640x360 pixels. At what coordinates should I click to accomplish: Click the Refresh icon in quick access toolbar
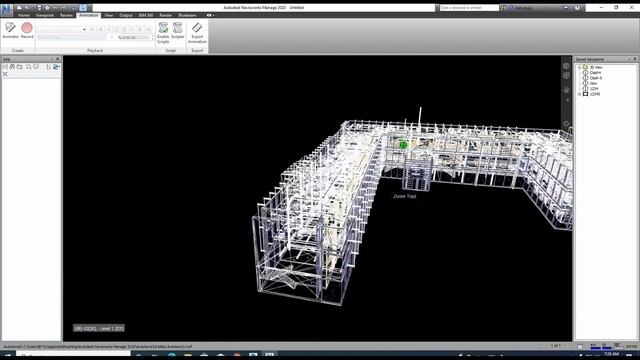[47, 7]
